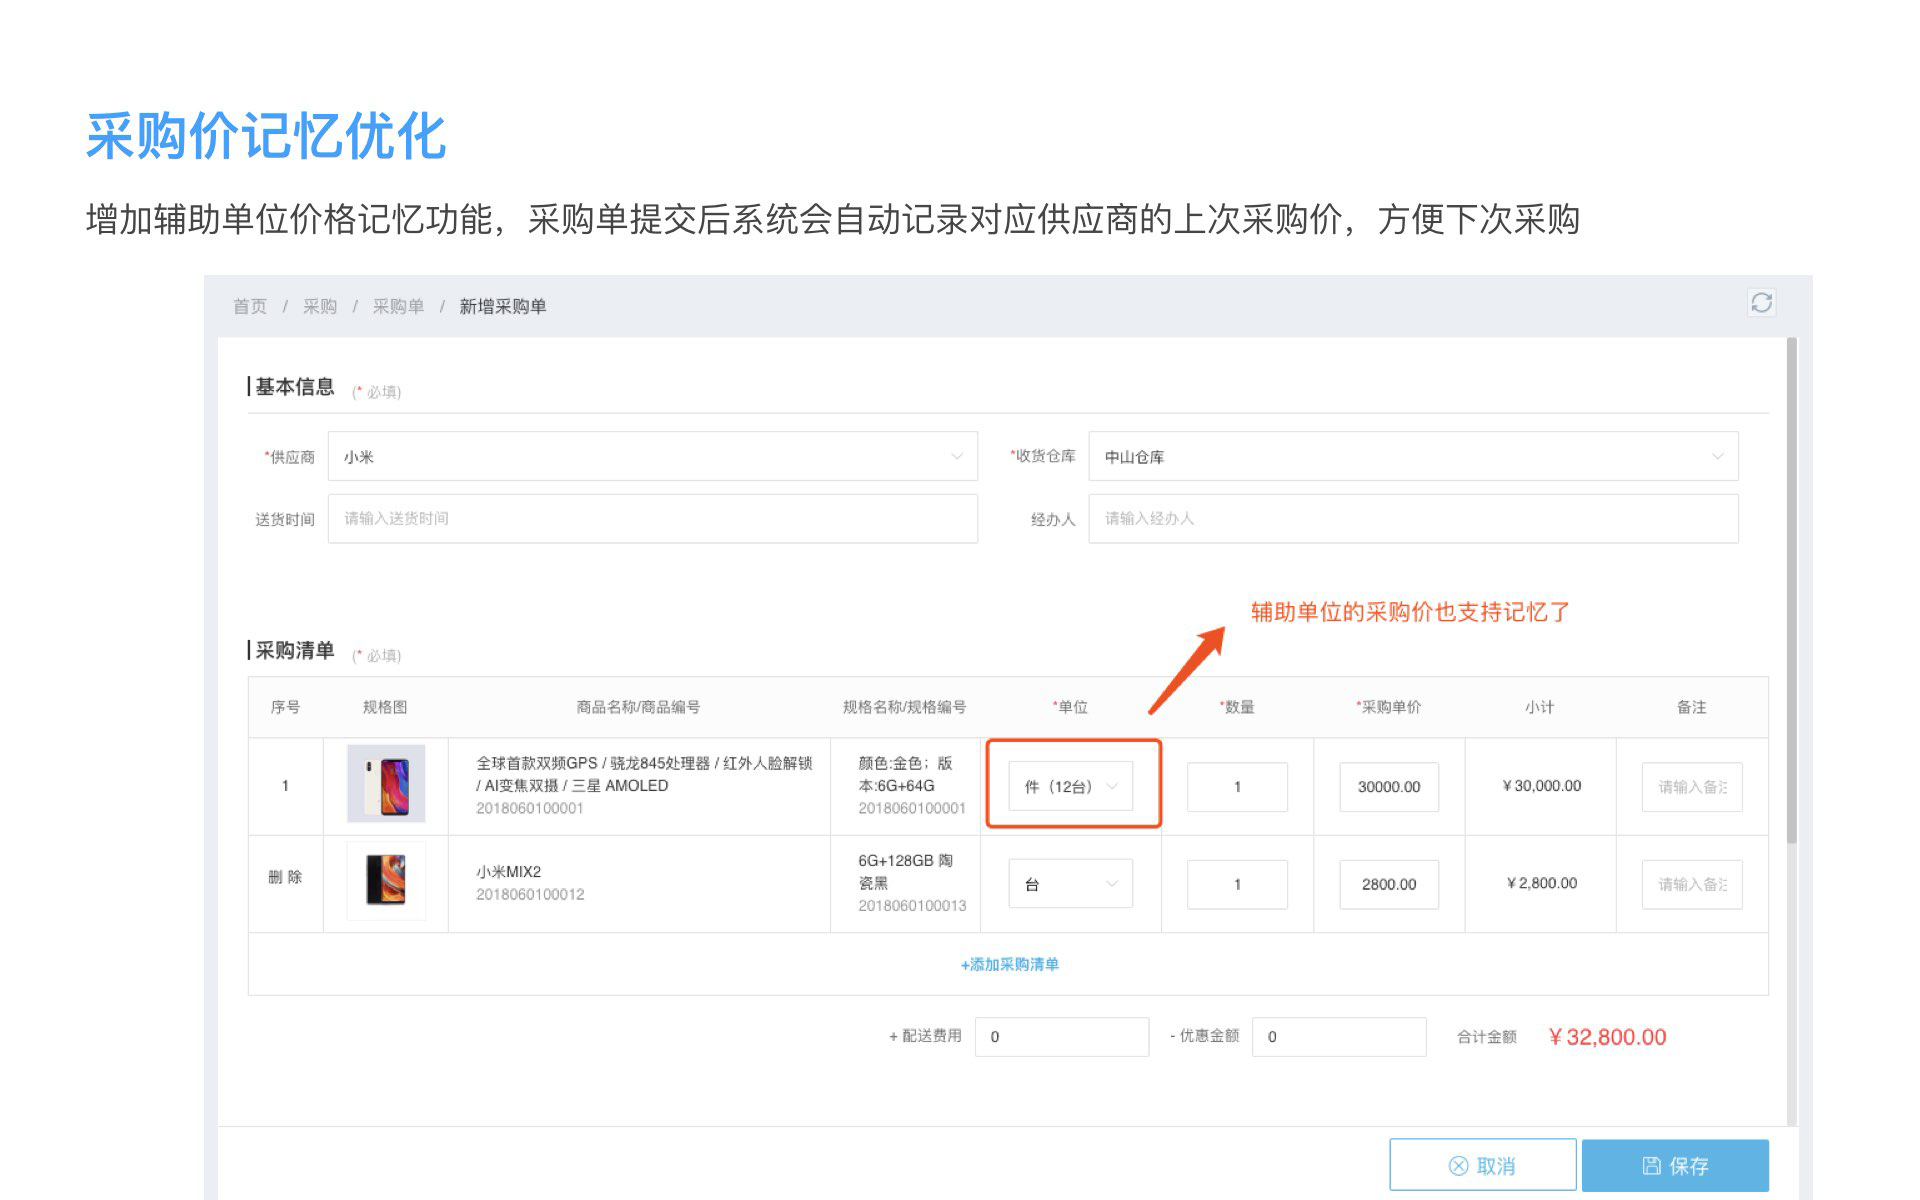Click the 取消 cancel button
The width and height of the screenshot is (1920, 1200).
[x=1482, y=1166]
